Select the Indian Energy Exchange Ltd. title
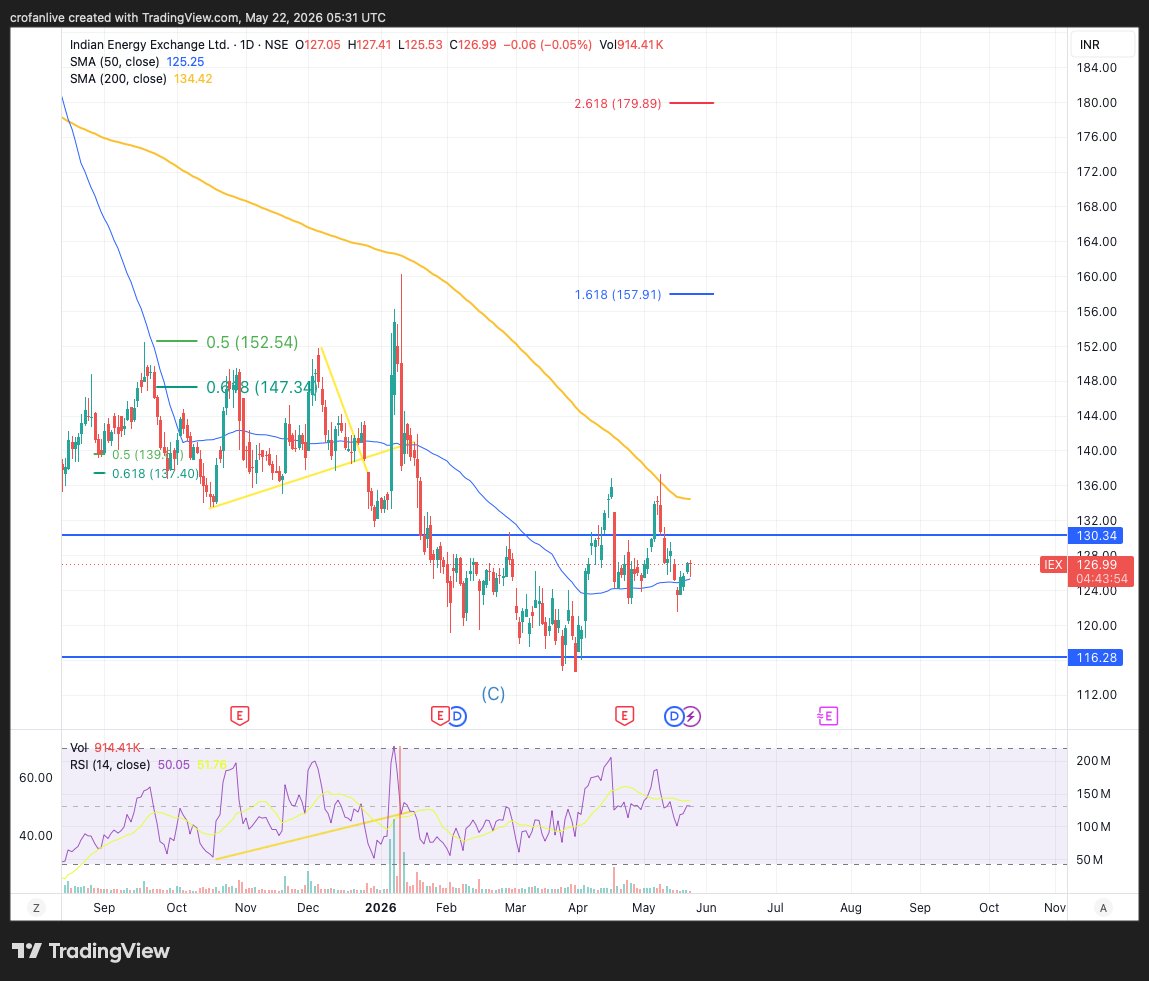Image resolution: width=1149 pixels, height=981 pixels. click(x=149, y=45)
